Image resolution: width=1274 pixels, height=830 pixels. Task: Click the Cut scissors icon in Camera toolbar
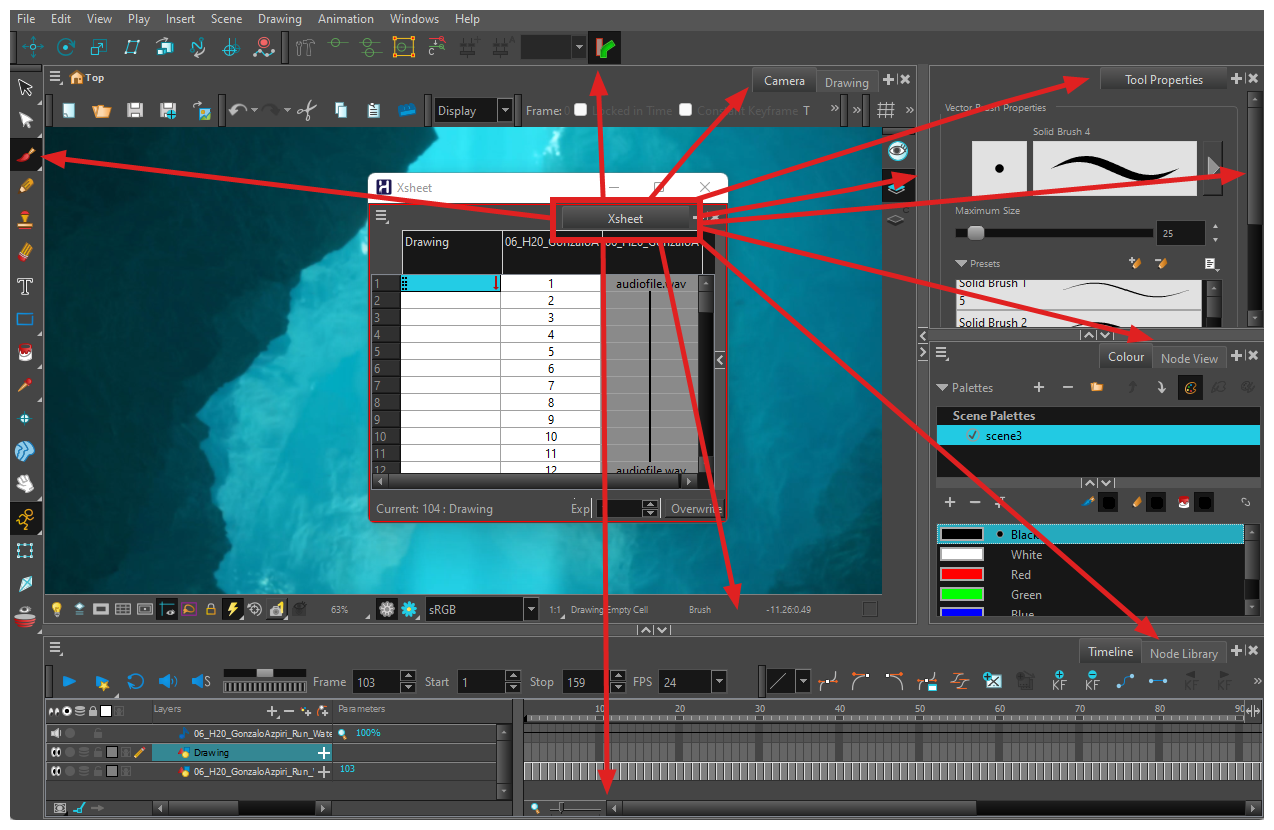(307, 111)
